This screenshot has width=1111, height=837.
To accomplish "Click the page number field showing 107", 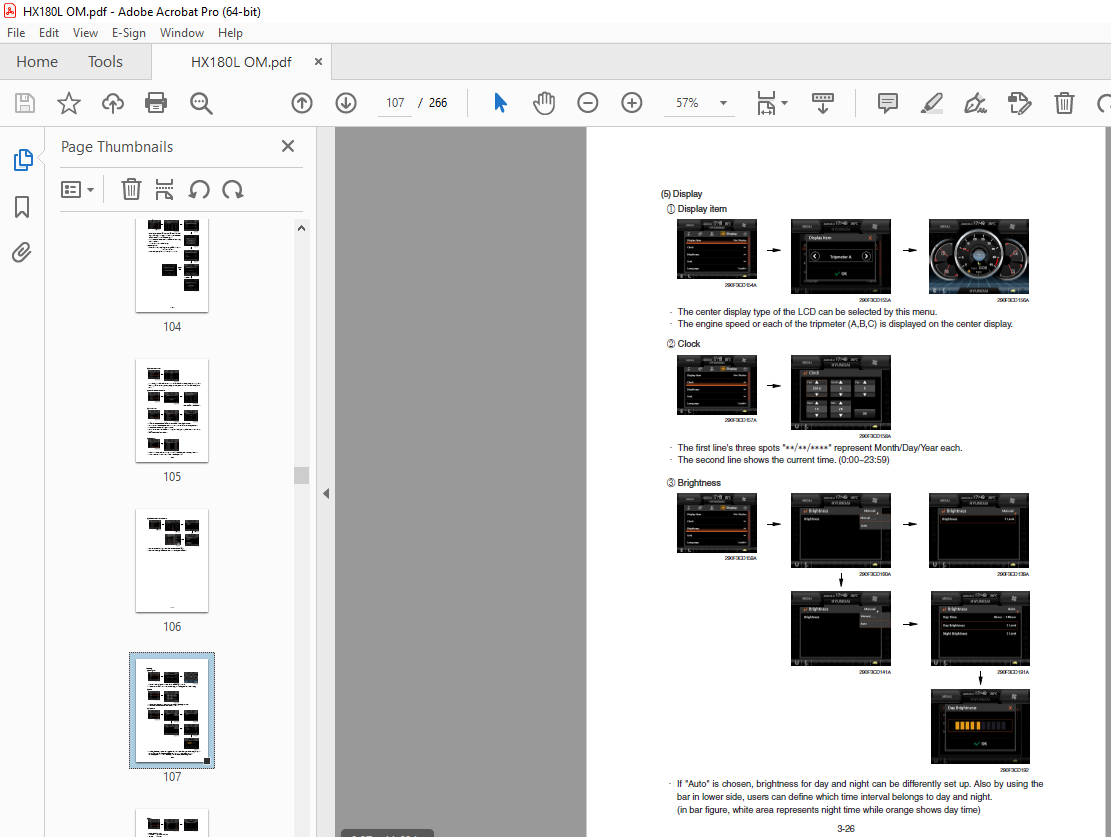I will click(x=395, y=103).
